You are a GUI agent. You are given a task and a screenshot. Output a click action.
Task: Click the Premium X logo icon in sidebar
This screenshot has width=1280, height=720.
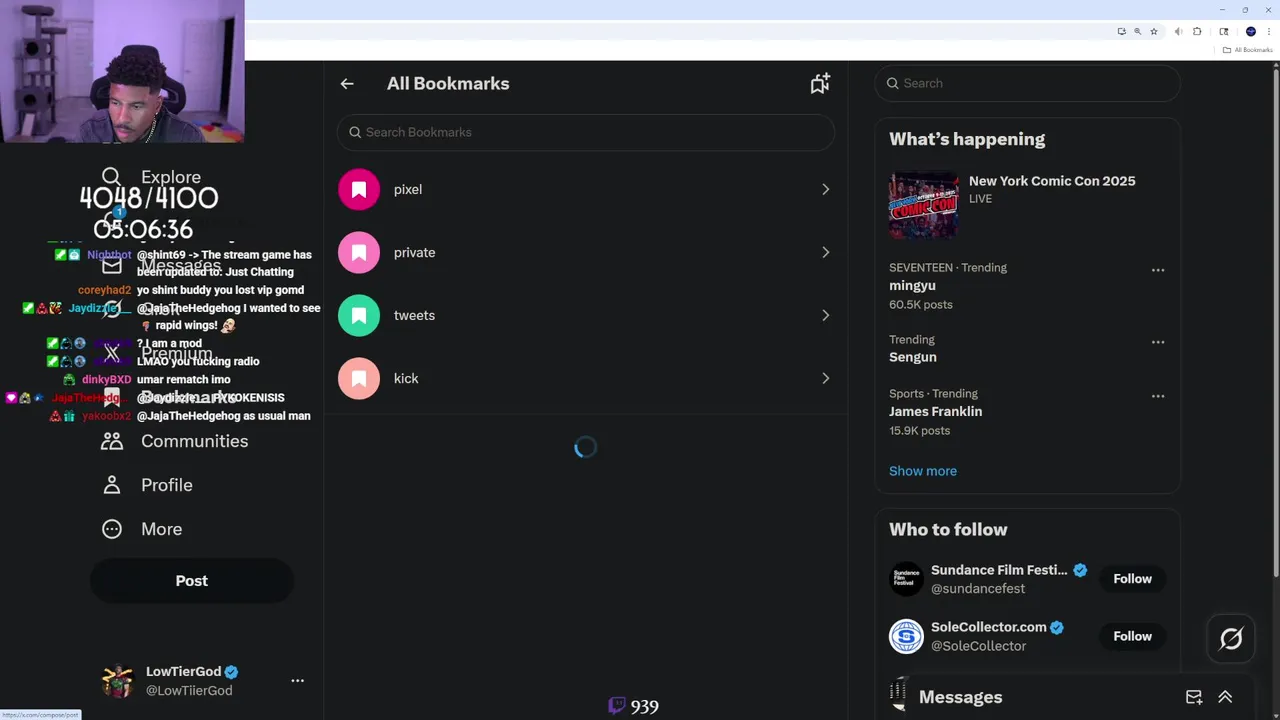pos(112,353)
